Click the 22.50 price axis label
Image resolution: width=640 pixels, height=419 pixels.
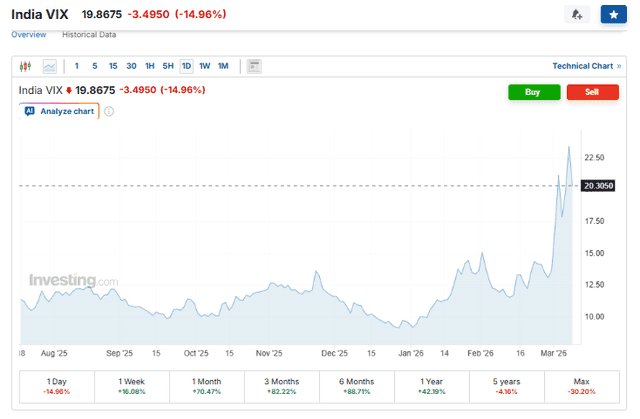tap(594, 157)
